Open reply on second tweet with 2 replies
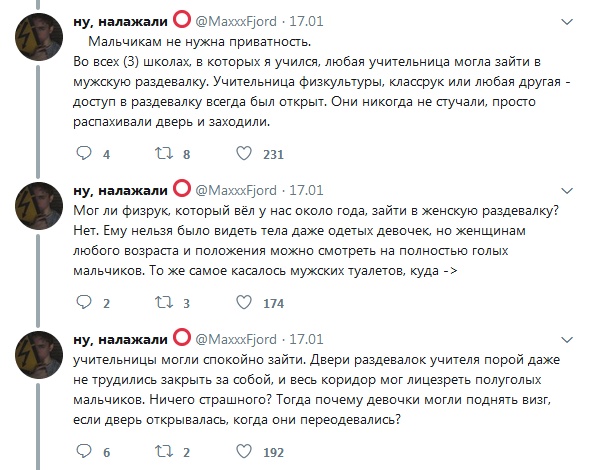The image size is (597, 470). point(84,302)
